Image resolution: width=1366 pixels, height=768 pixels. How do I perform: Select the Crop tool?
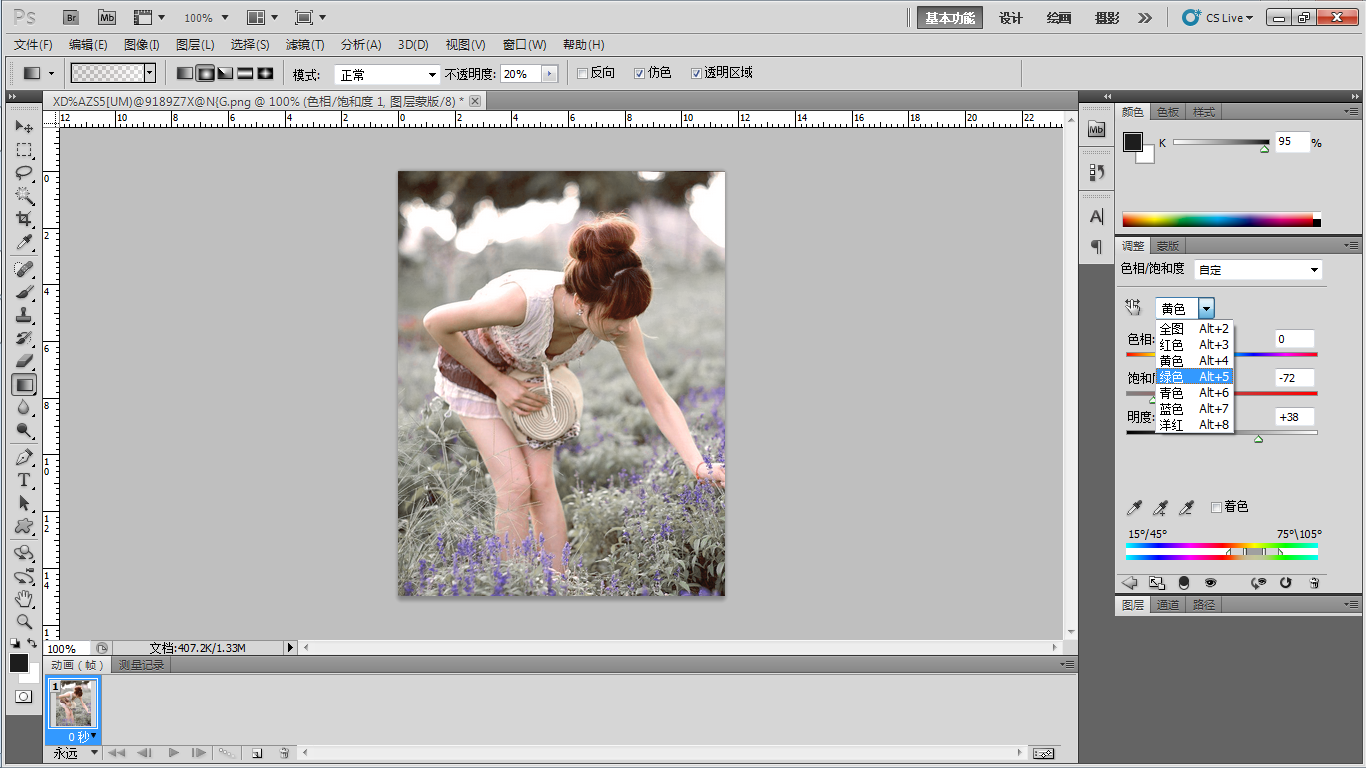[24, 219]
